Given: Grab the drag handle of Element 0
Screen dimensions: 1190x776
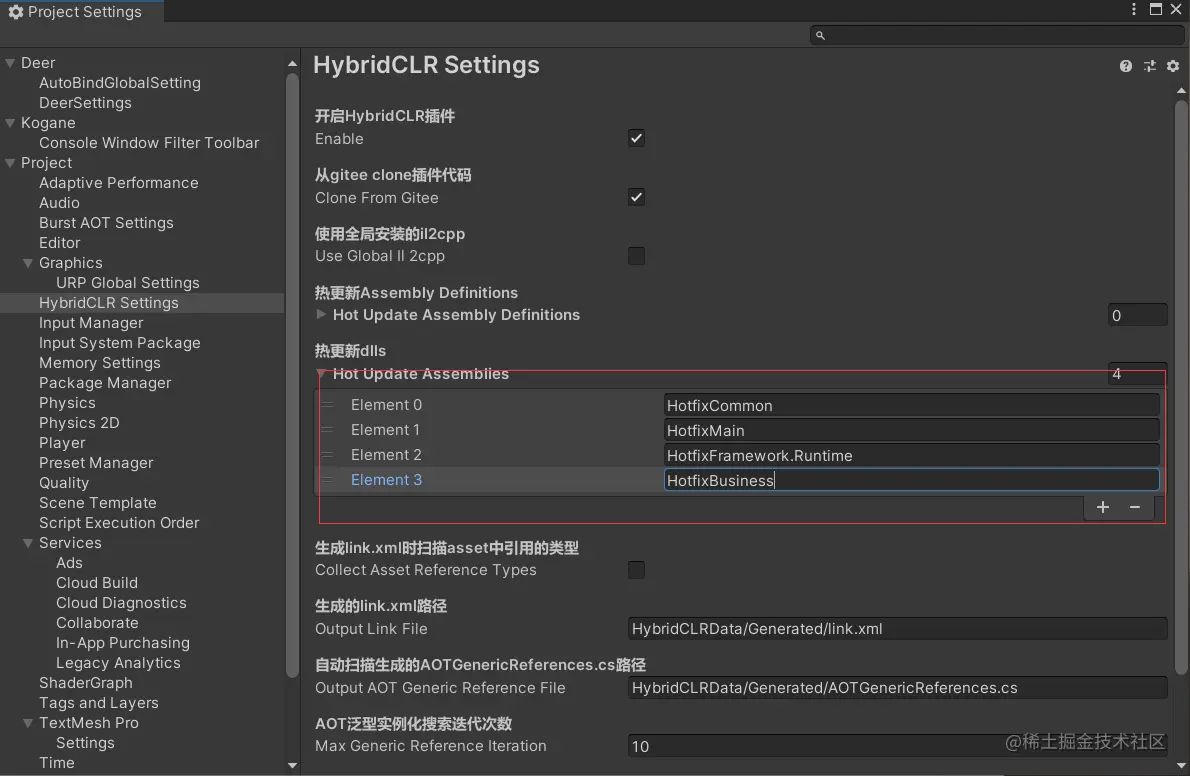Looking at the screenshot, I should [x=327, y=405].
